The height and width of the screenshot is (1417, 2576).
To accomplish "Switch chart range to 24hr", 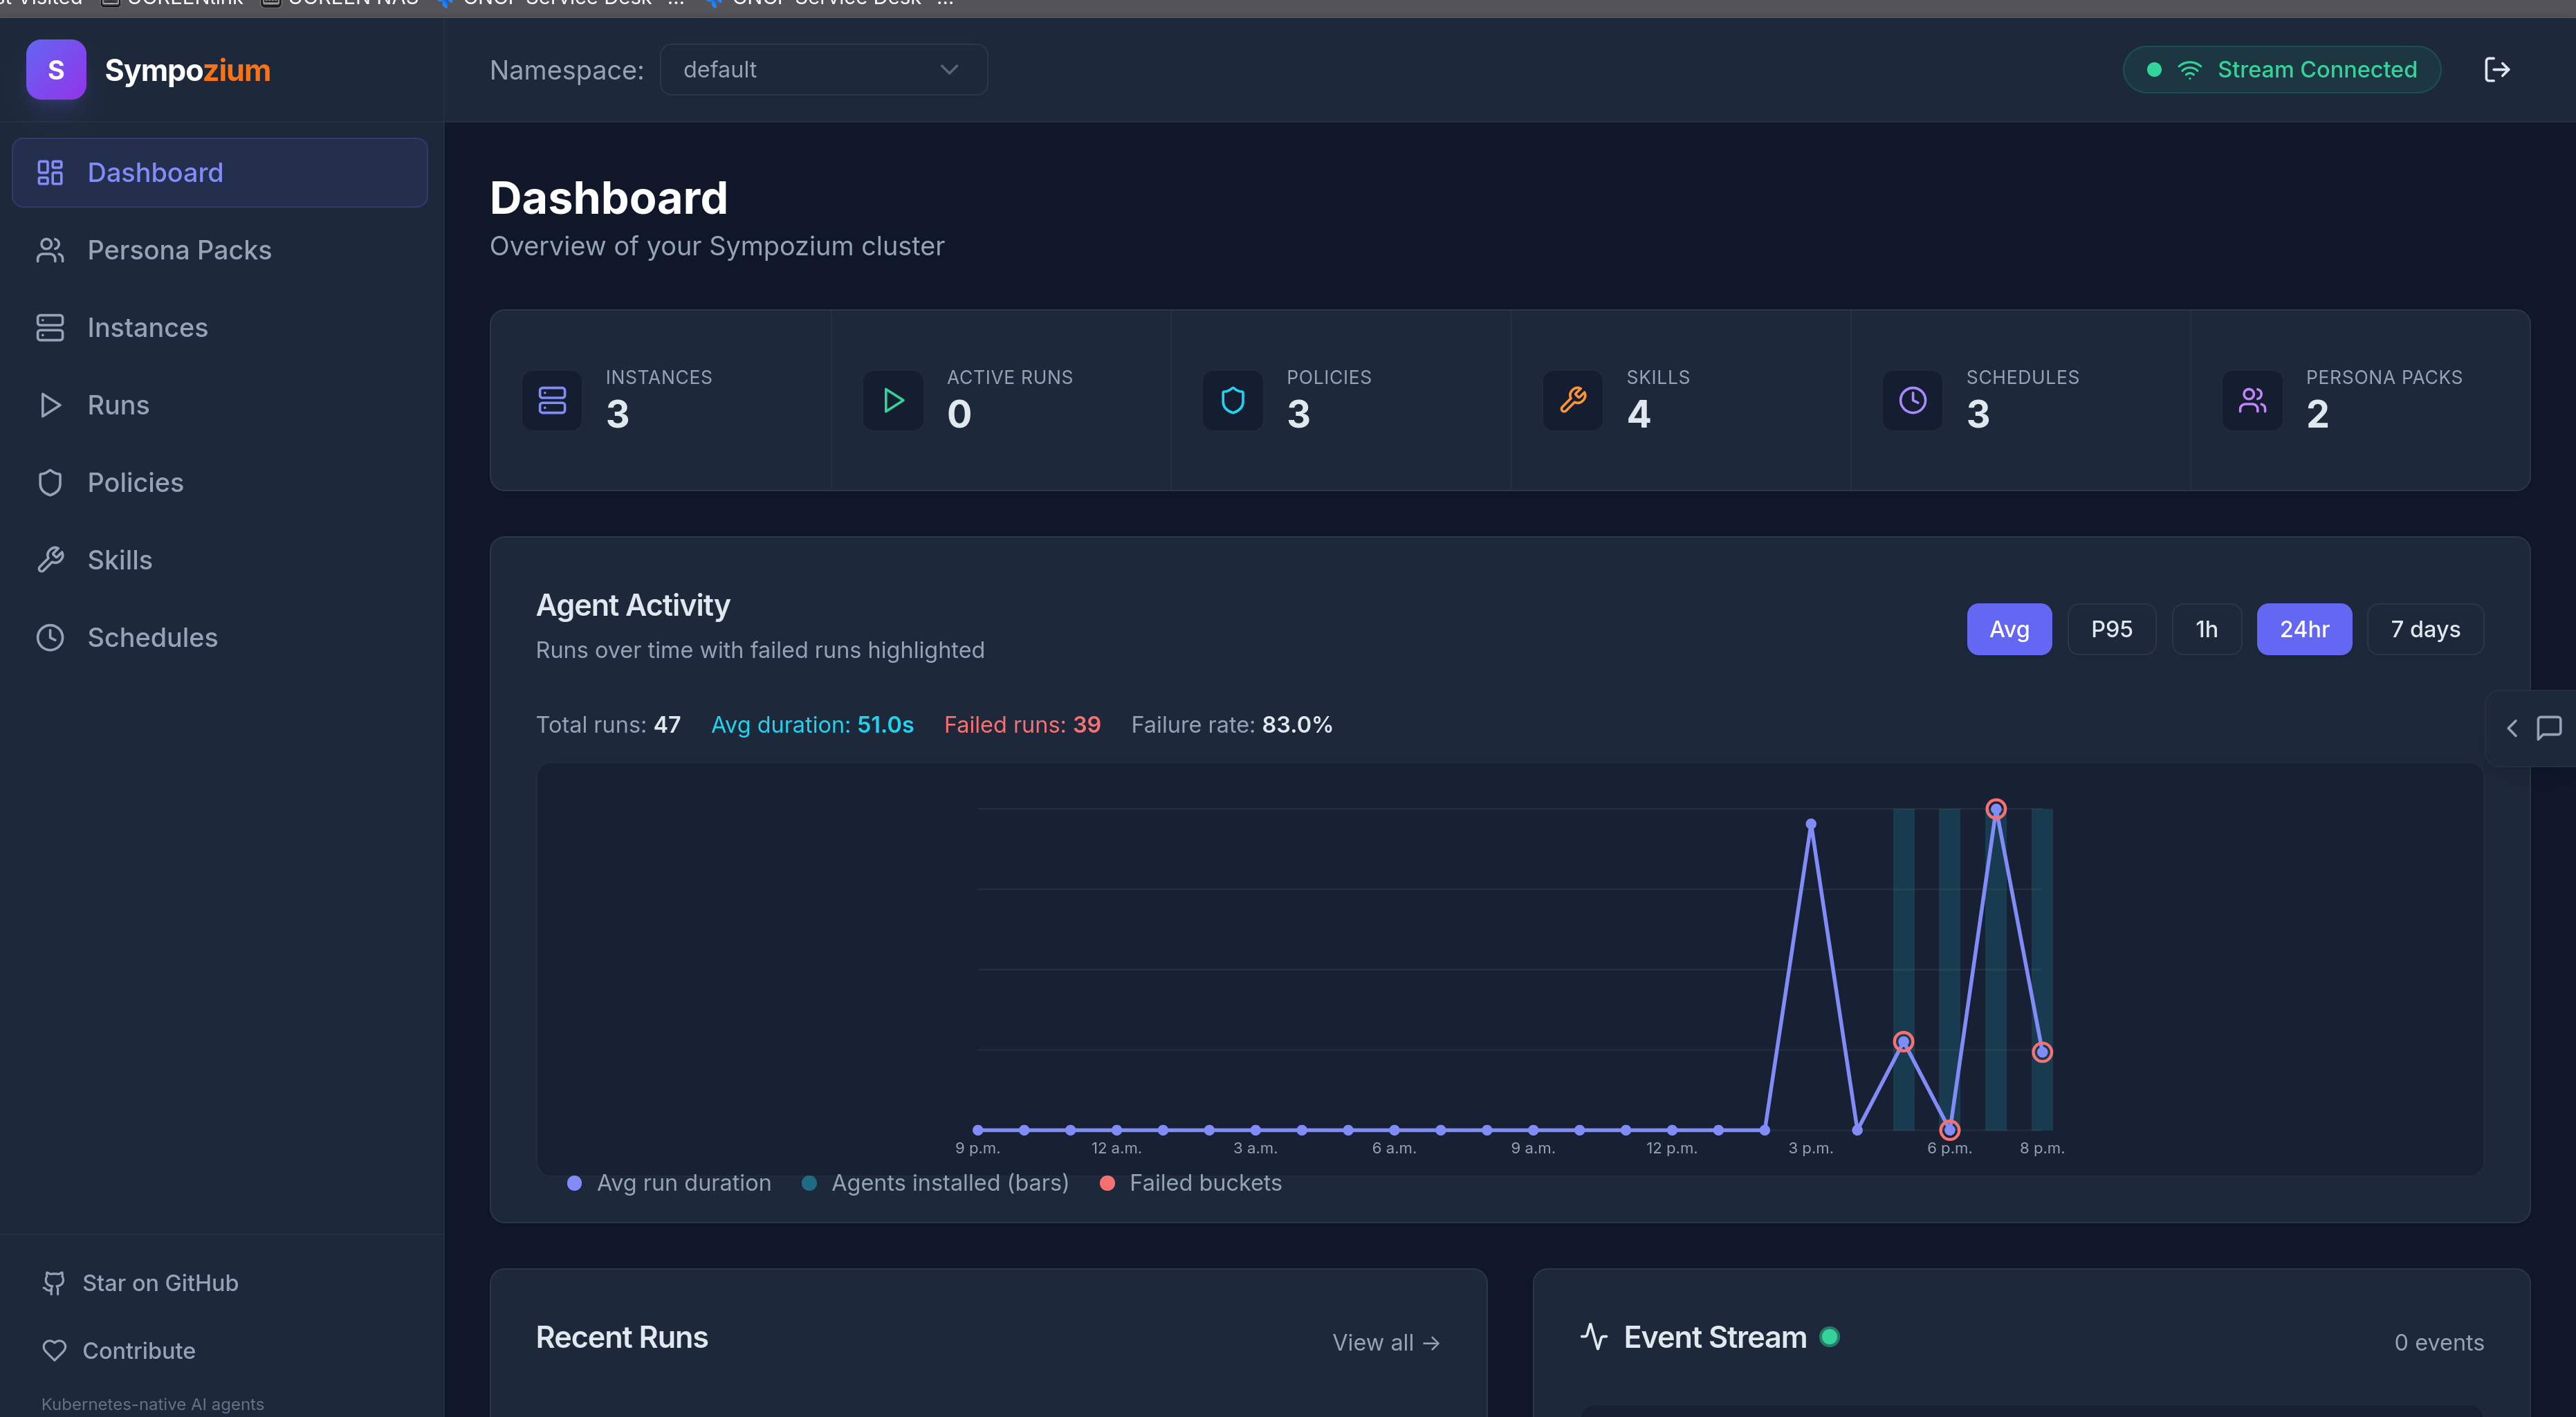I will tap(2304, 629).
